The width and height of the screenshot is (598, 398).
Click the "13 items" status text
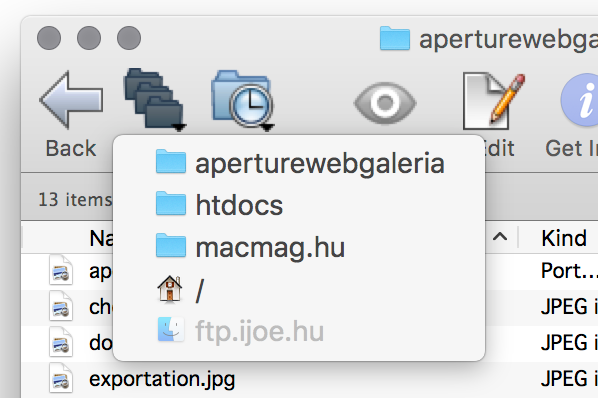(75, 199)
